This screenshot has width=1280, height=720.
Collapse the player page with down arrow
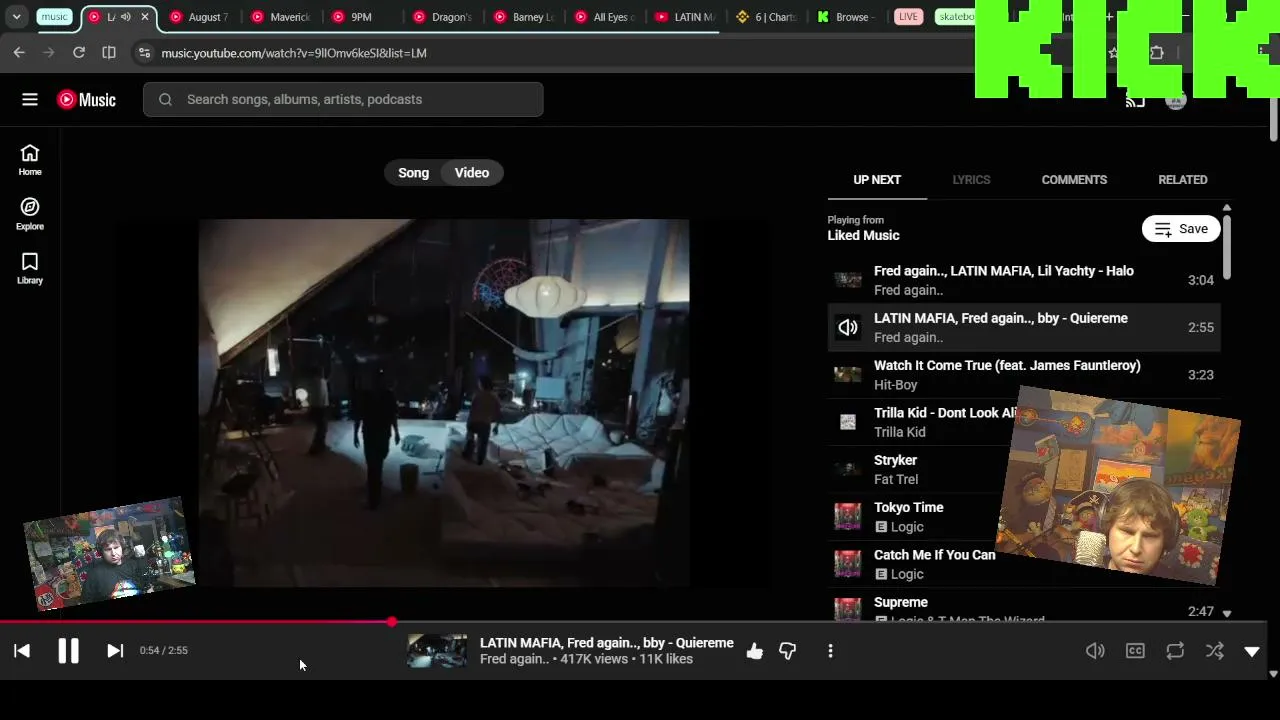(1252, 651)
